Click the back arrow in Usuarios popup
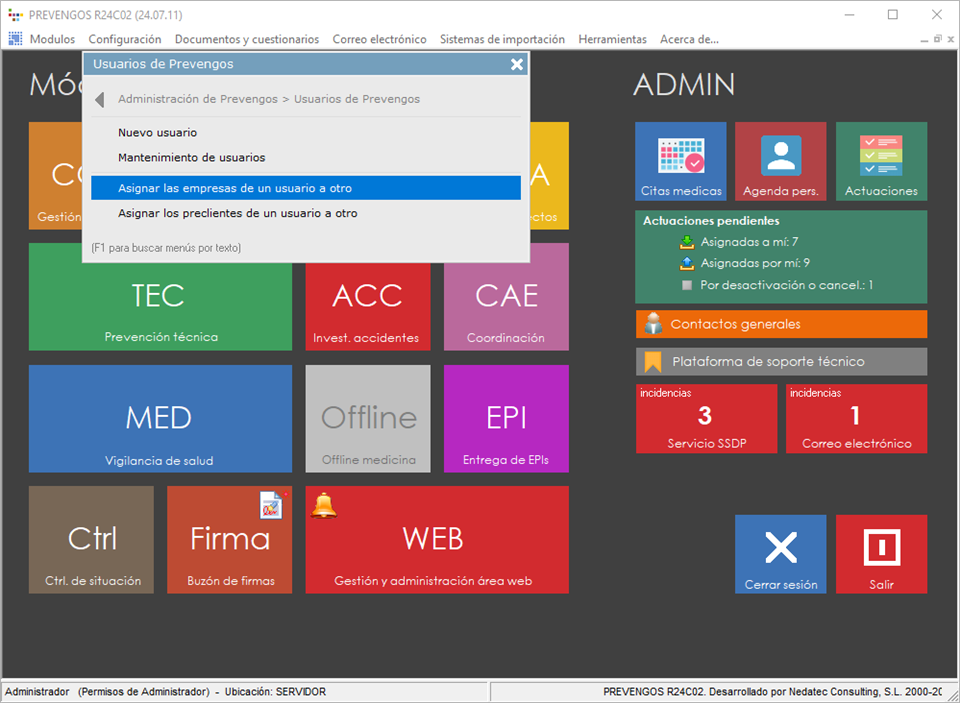This screenshot has width=960, height=703. [x=100, y=100]
